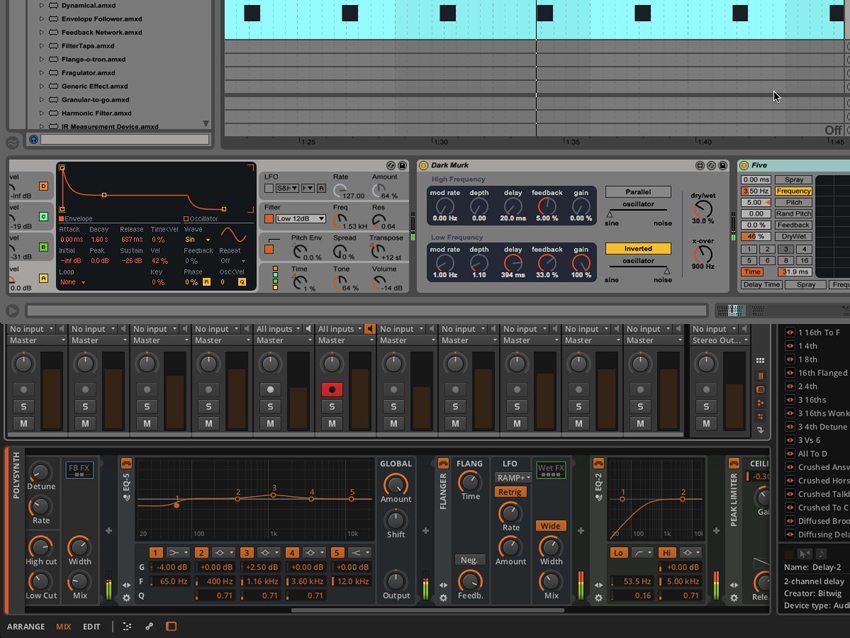This screenshot has height=638, width=850.
Task: Click the link icon in bottom bar
Action: [149, 626]
